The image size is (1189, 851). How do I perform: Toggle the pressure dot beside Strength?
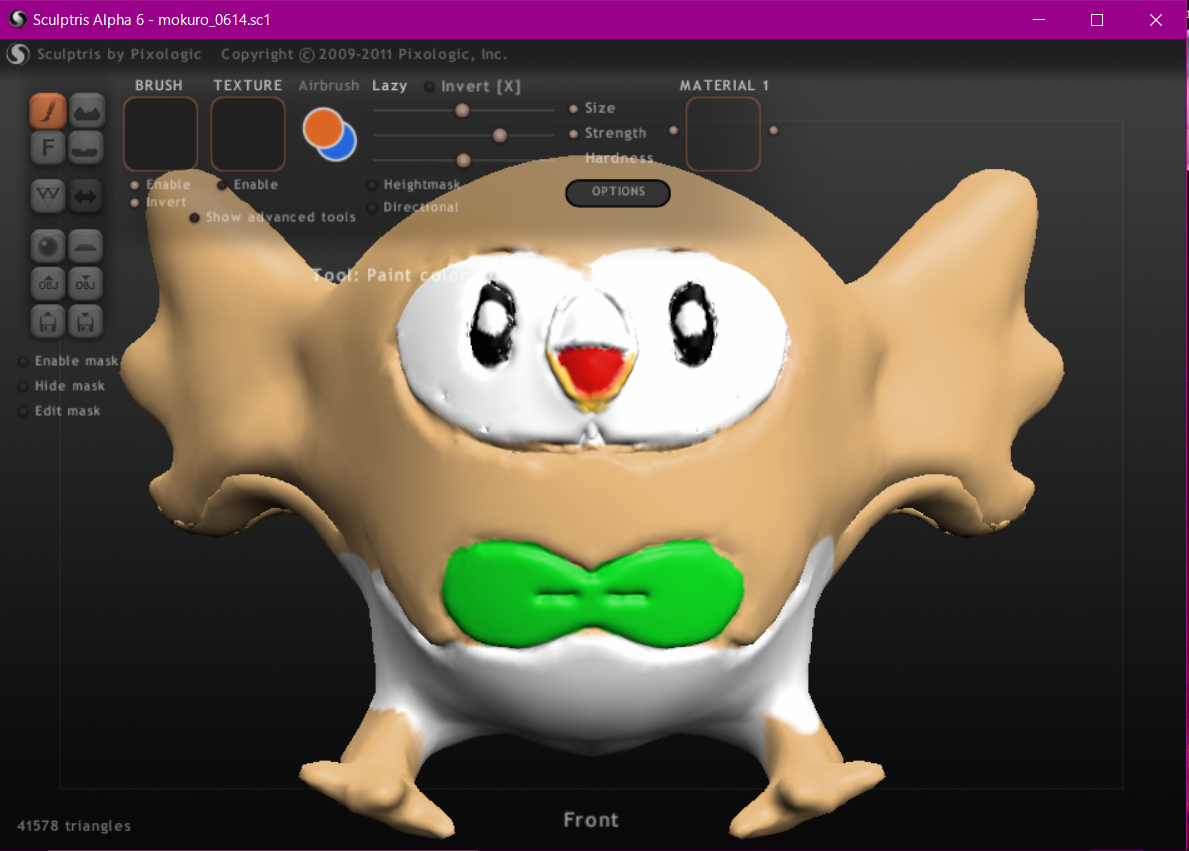(573, 133)
